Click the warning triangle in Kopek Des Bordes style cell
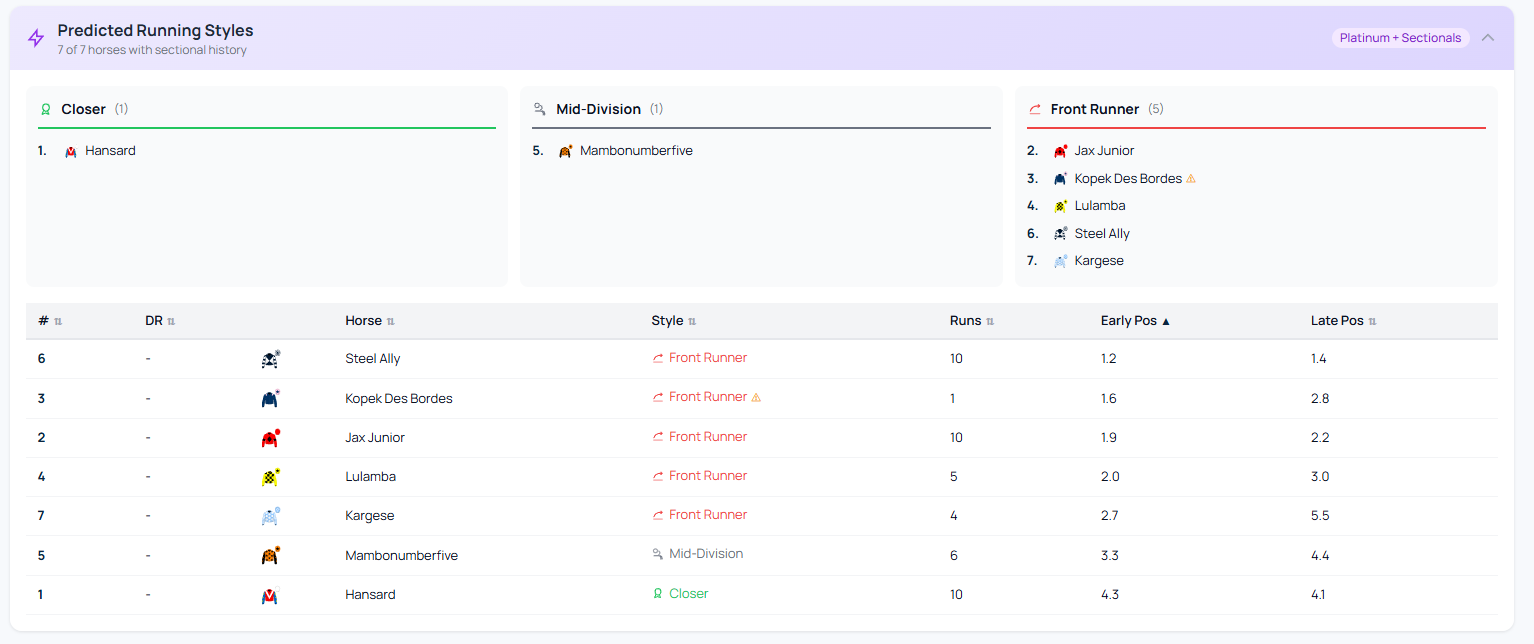The height and width of the screenshot is (644, 1534). tap(756, 397)
